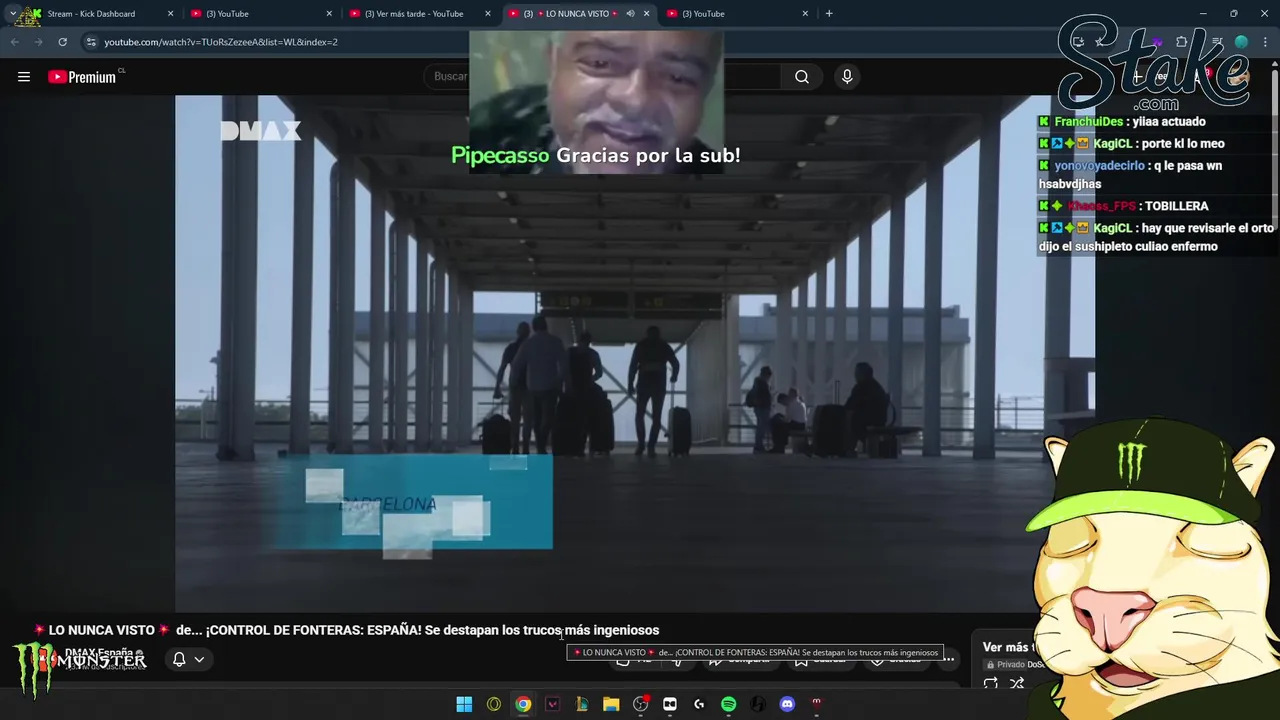Close the LO NUNCA VISTO tab
Viewport: 1280px width, 720px height.
click(x=646, y=14)
